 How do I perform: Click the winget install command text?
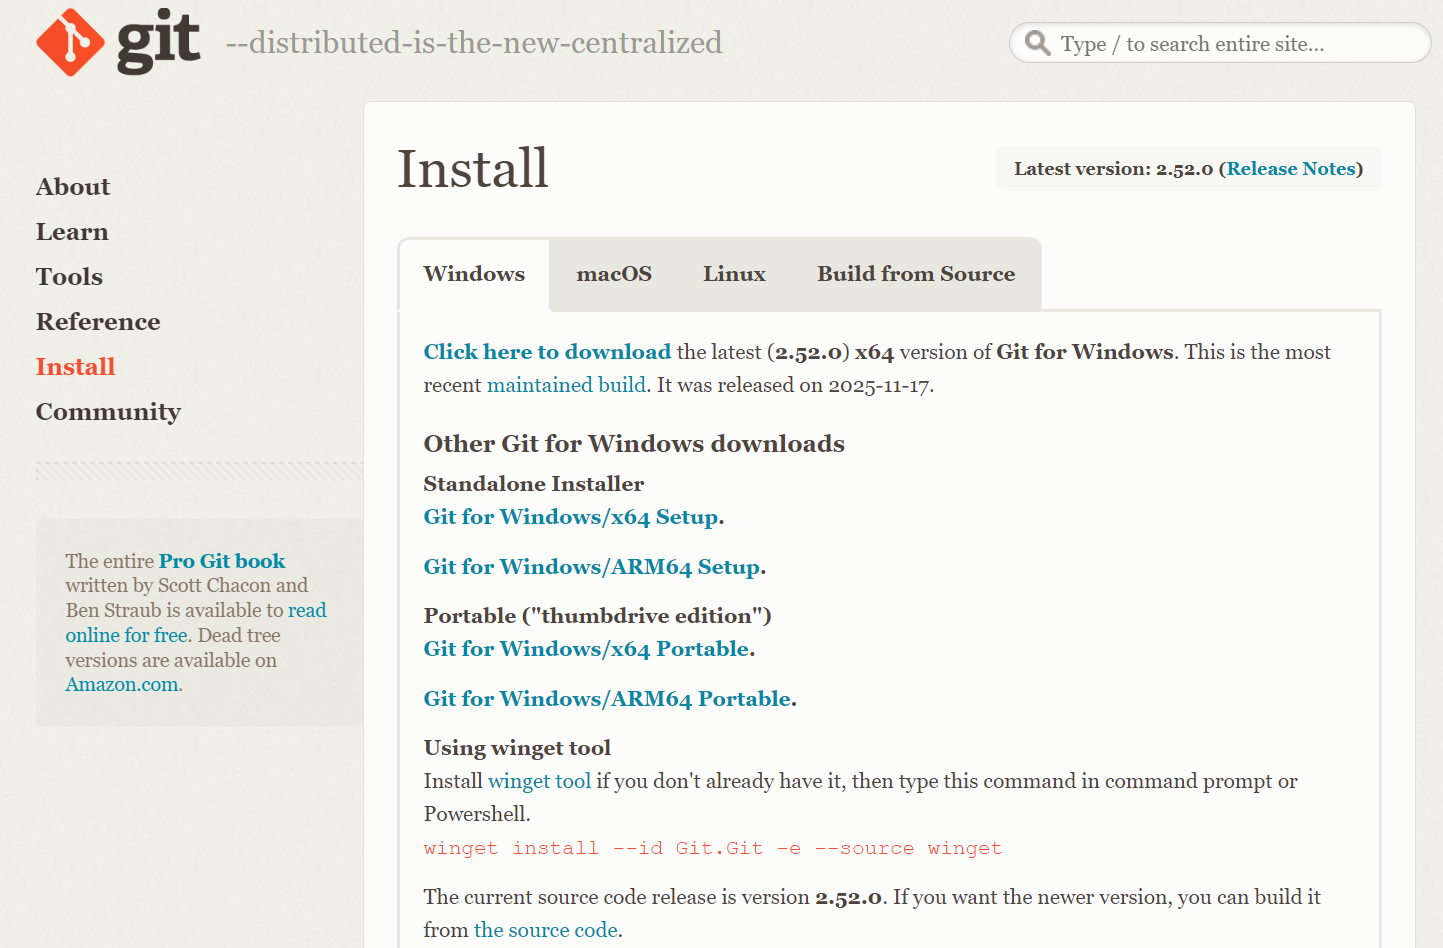point(712,848)
